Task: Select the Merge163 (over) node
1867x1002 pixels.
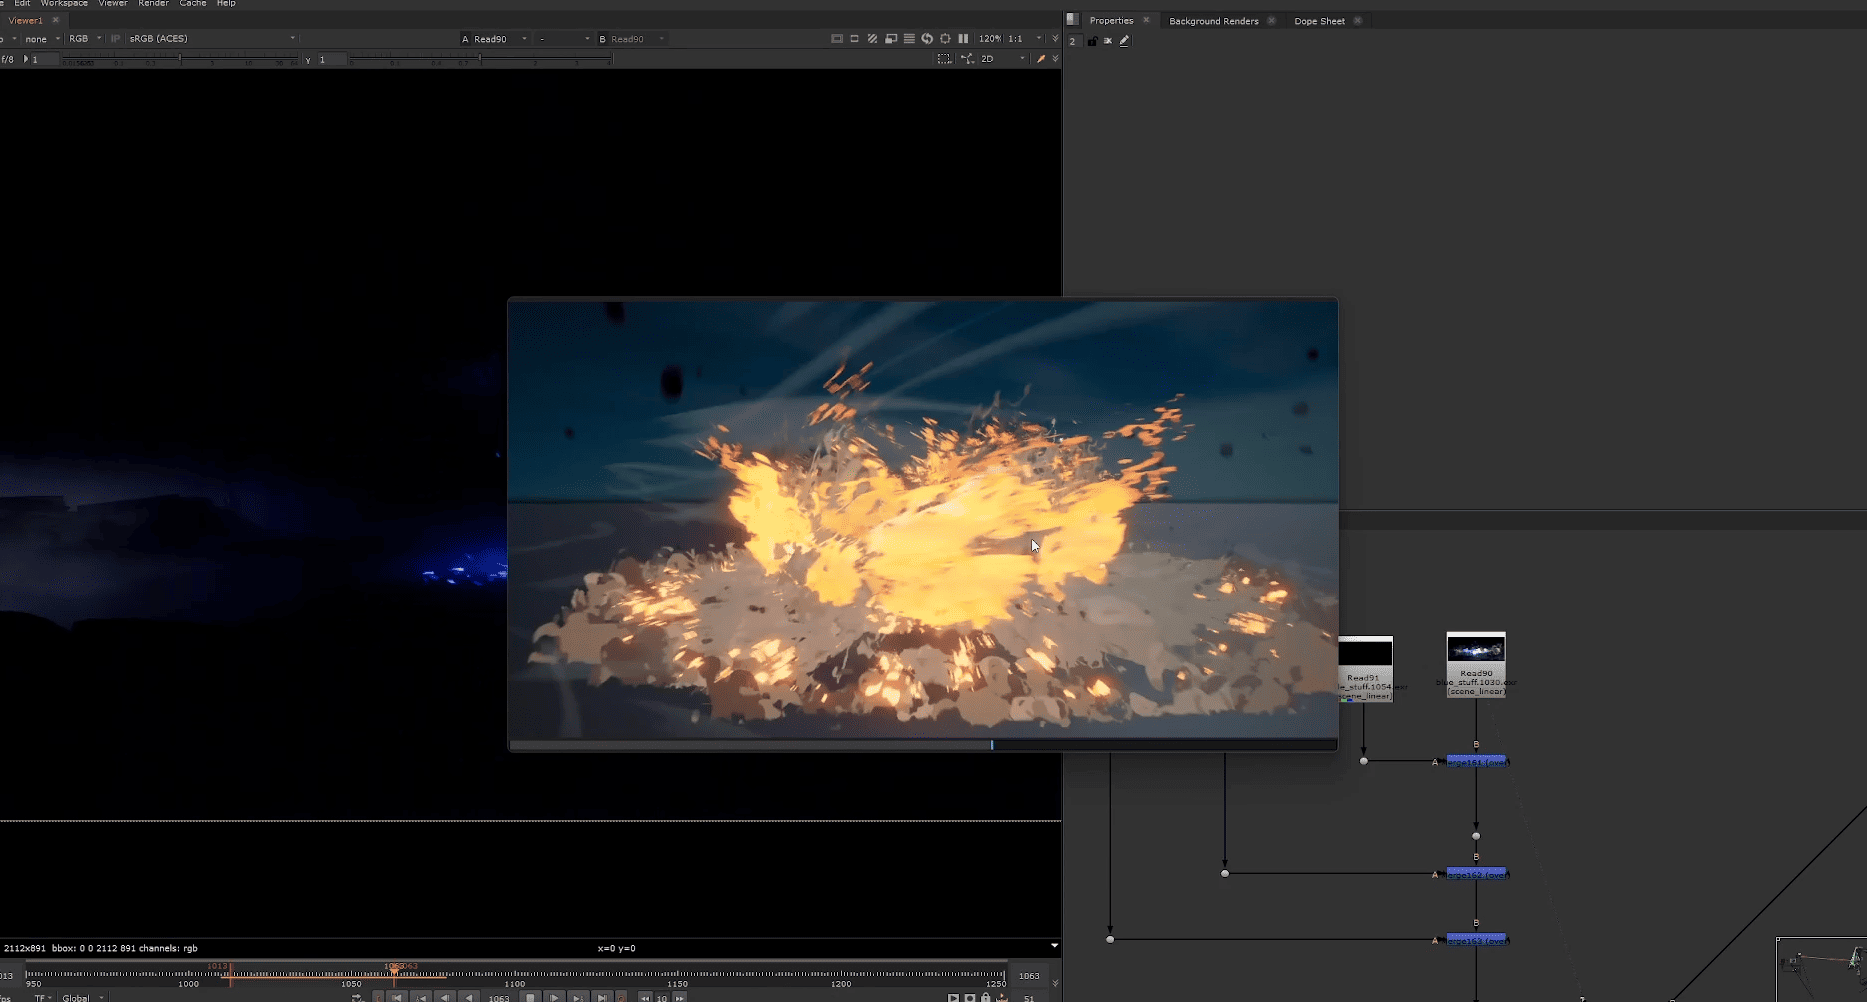Action: click(1476, 940)
